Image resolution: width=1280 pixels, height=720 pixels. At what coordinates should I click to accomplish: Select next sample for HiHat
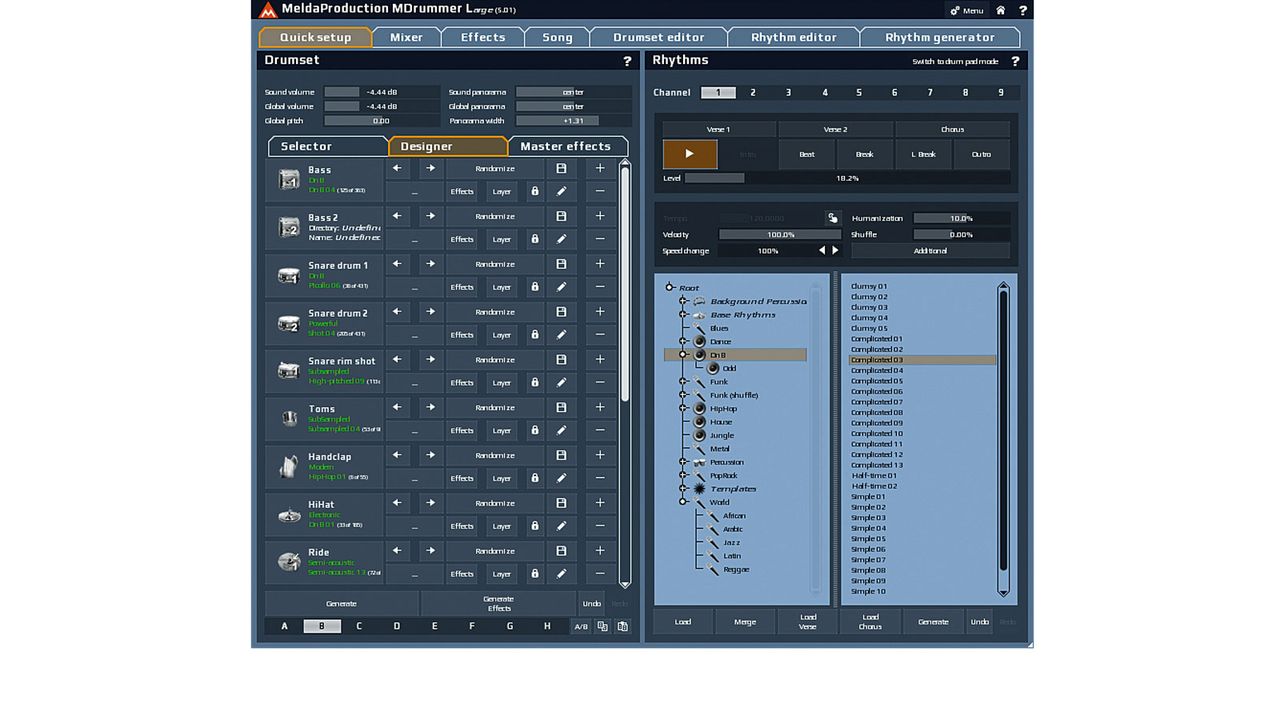[430, 503]
